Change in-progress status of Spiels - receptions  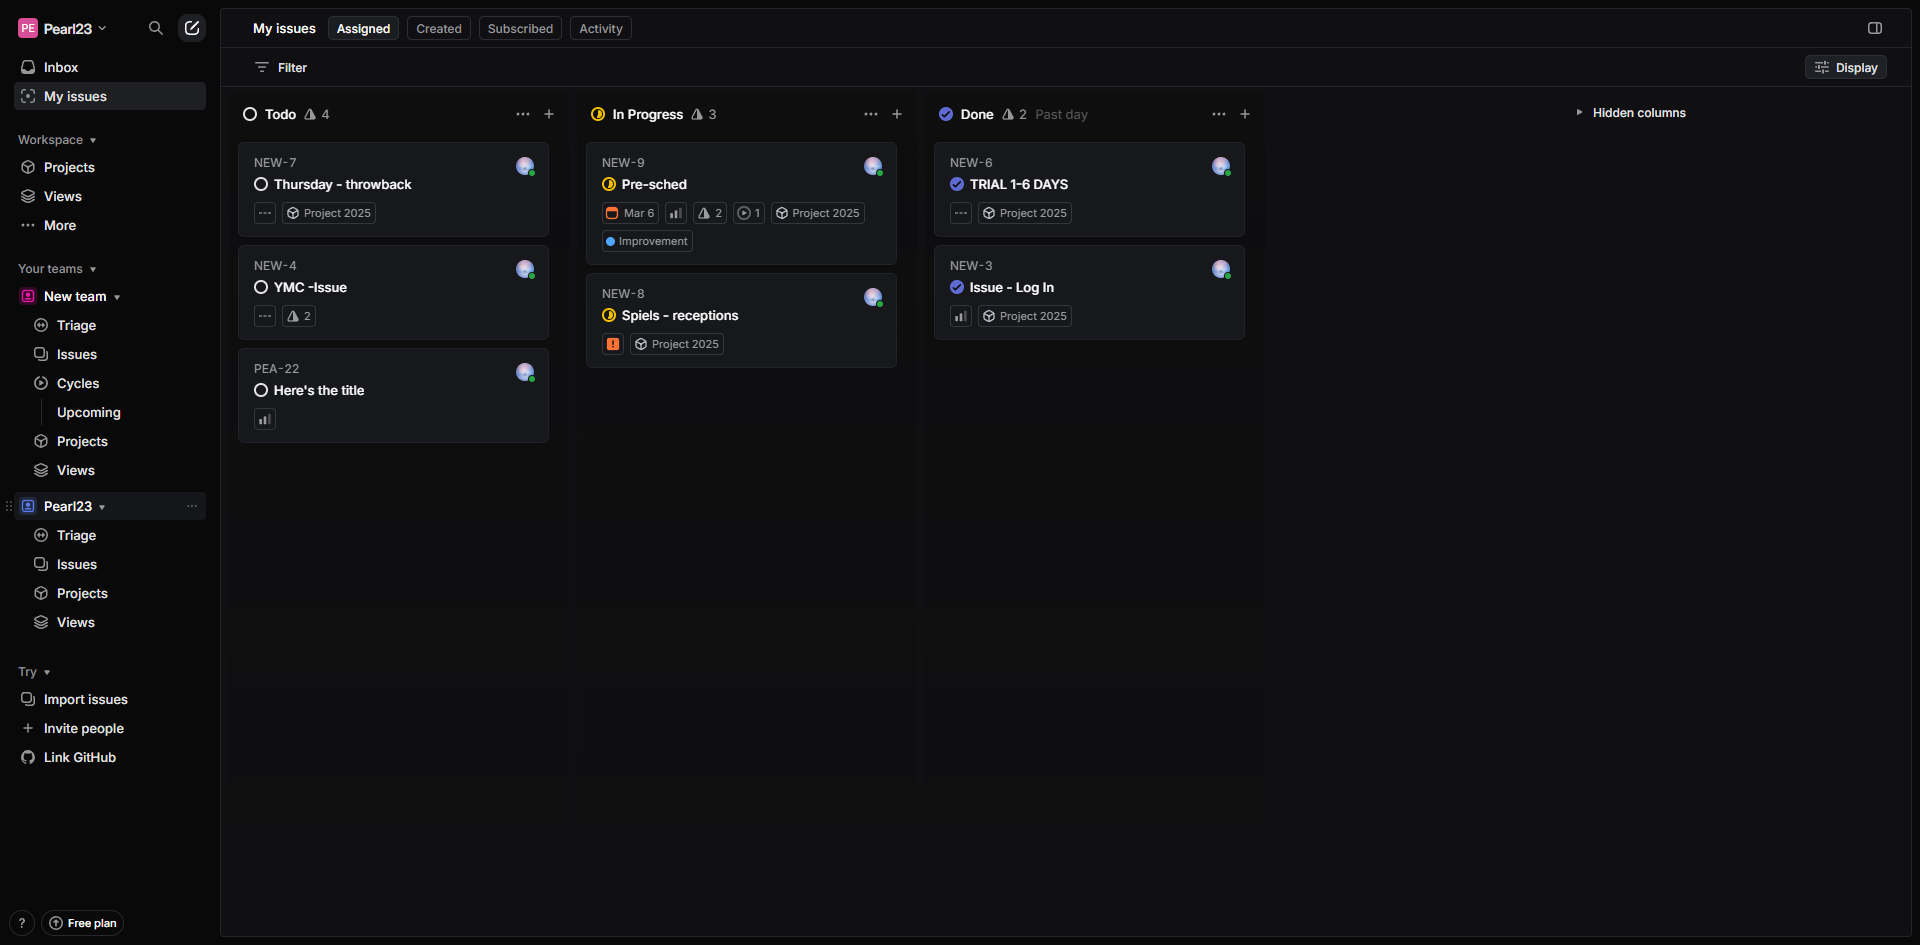coord(609,315)
